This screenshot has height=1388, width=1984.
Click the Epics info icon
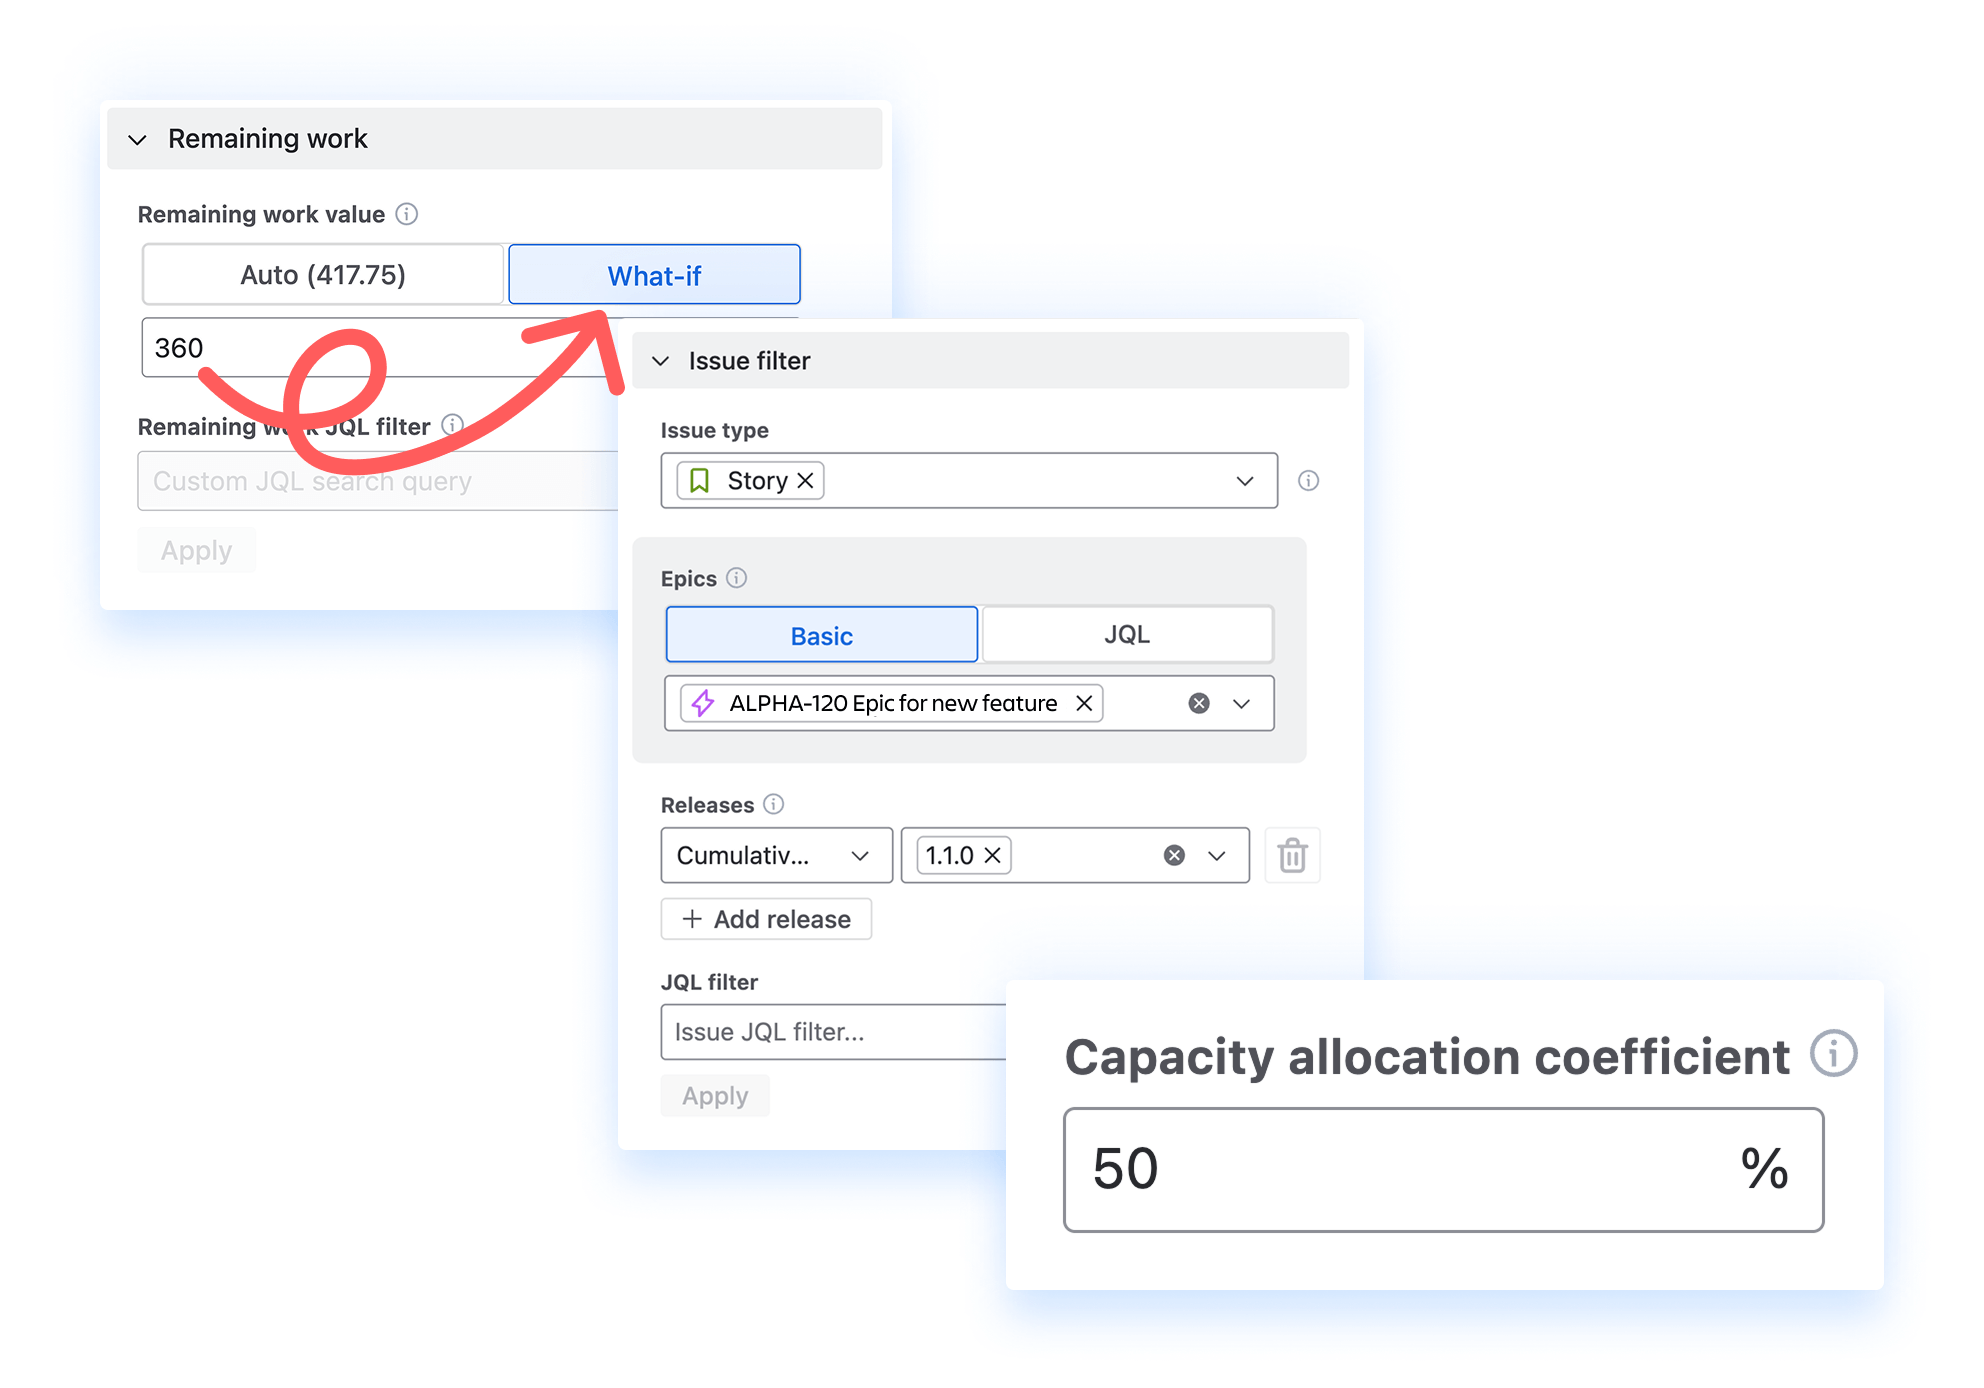tap(736, 578)
